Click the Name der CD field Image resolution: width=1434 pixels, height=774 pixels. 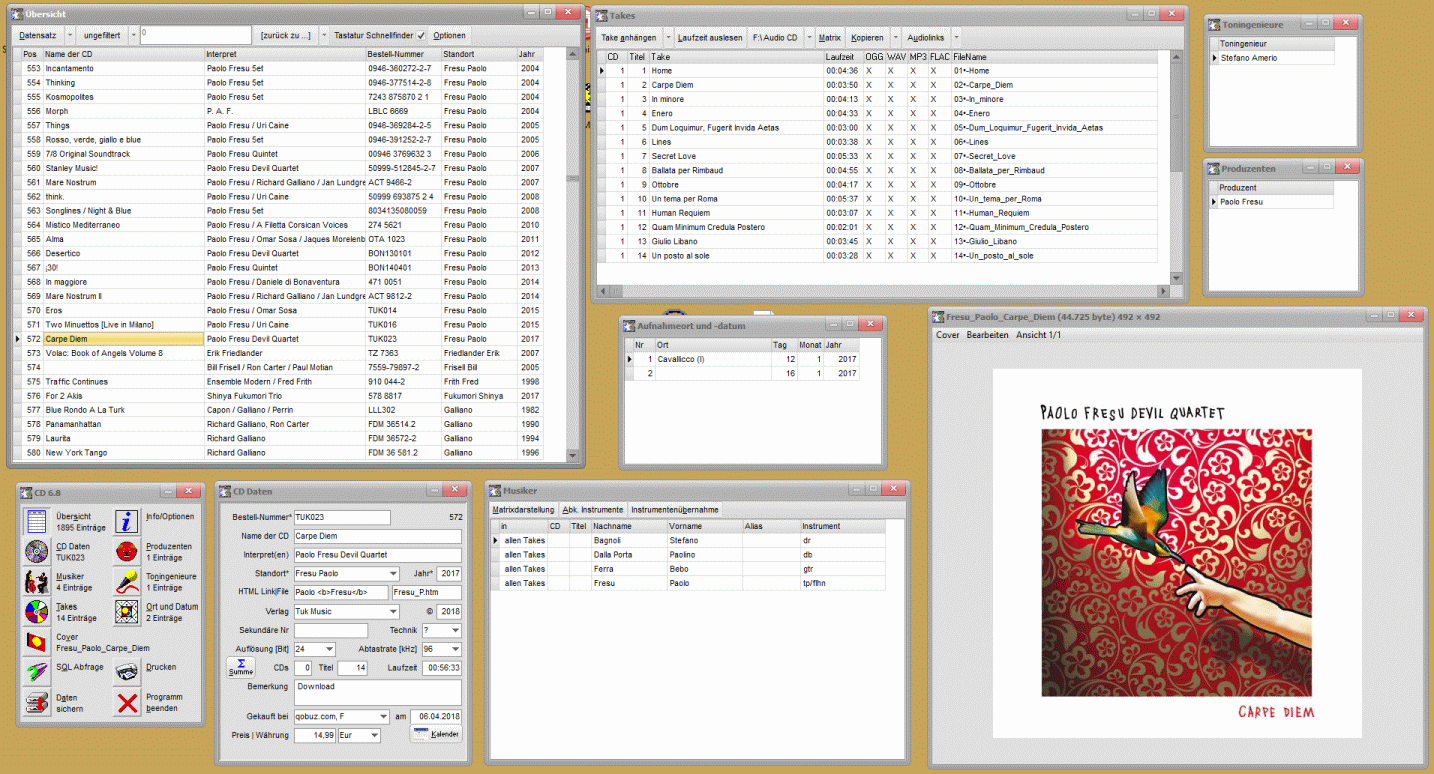pos(377,536)
